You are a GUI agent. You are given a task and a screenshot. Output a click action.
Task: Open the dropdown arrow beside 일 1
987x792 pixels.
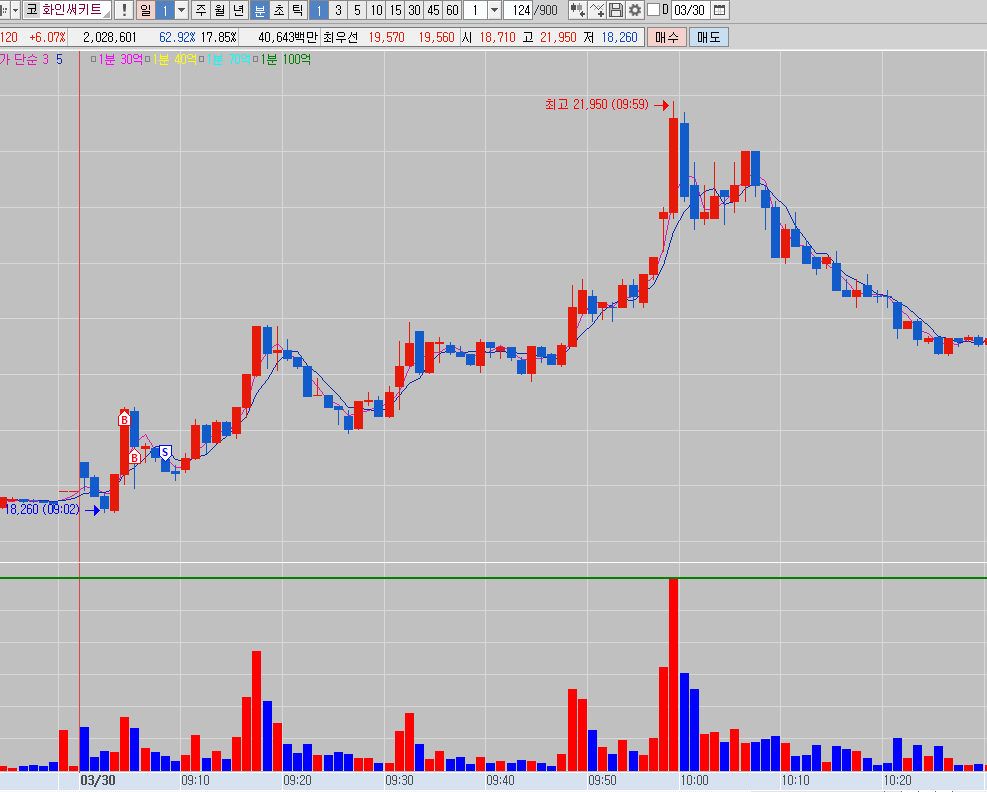click(181, 10)
